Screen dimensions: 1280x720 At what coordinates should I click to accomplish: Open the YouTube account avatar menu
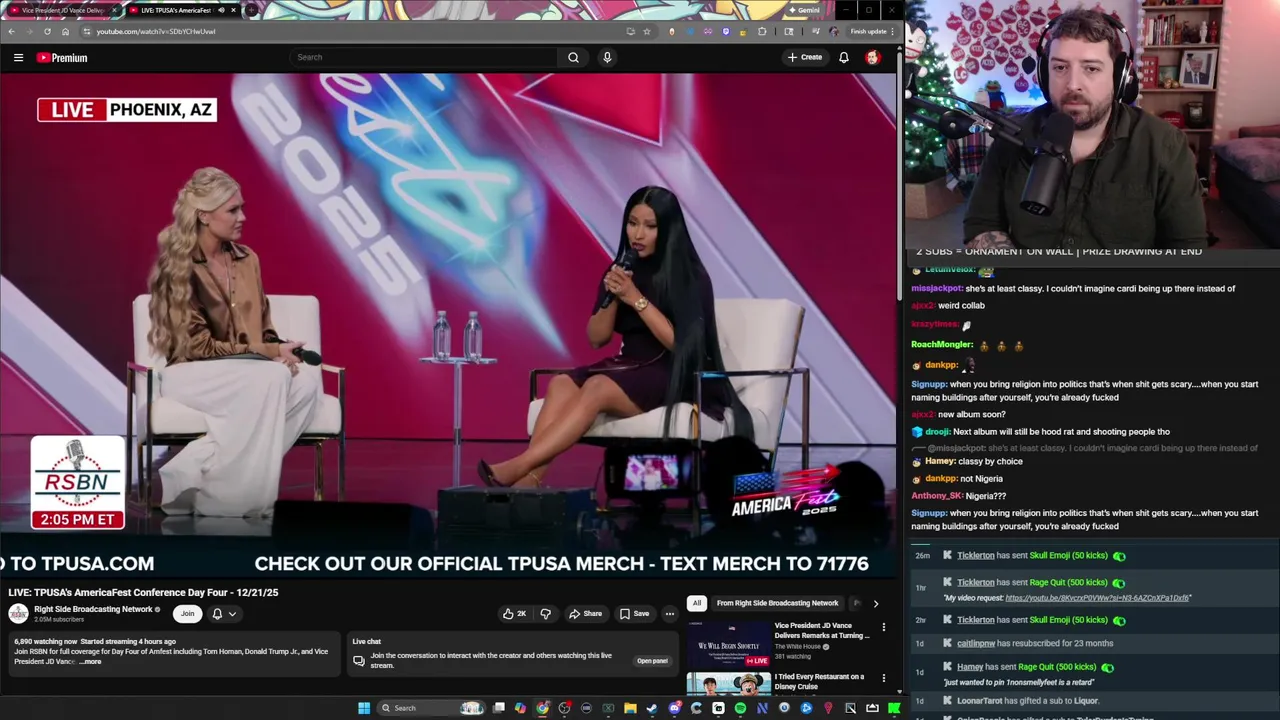coord(872,57)
